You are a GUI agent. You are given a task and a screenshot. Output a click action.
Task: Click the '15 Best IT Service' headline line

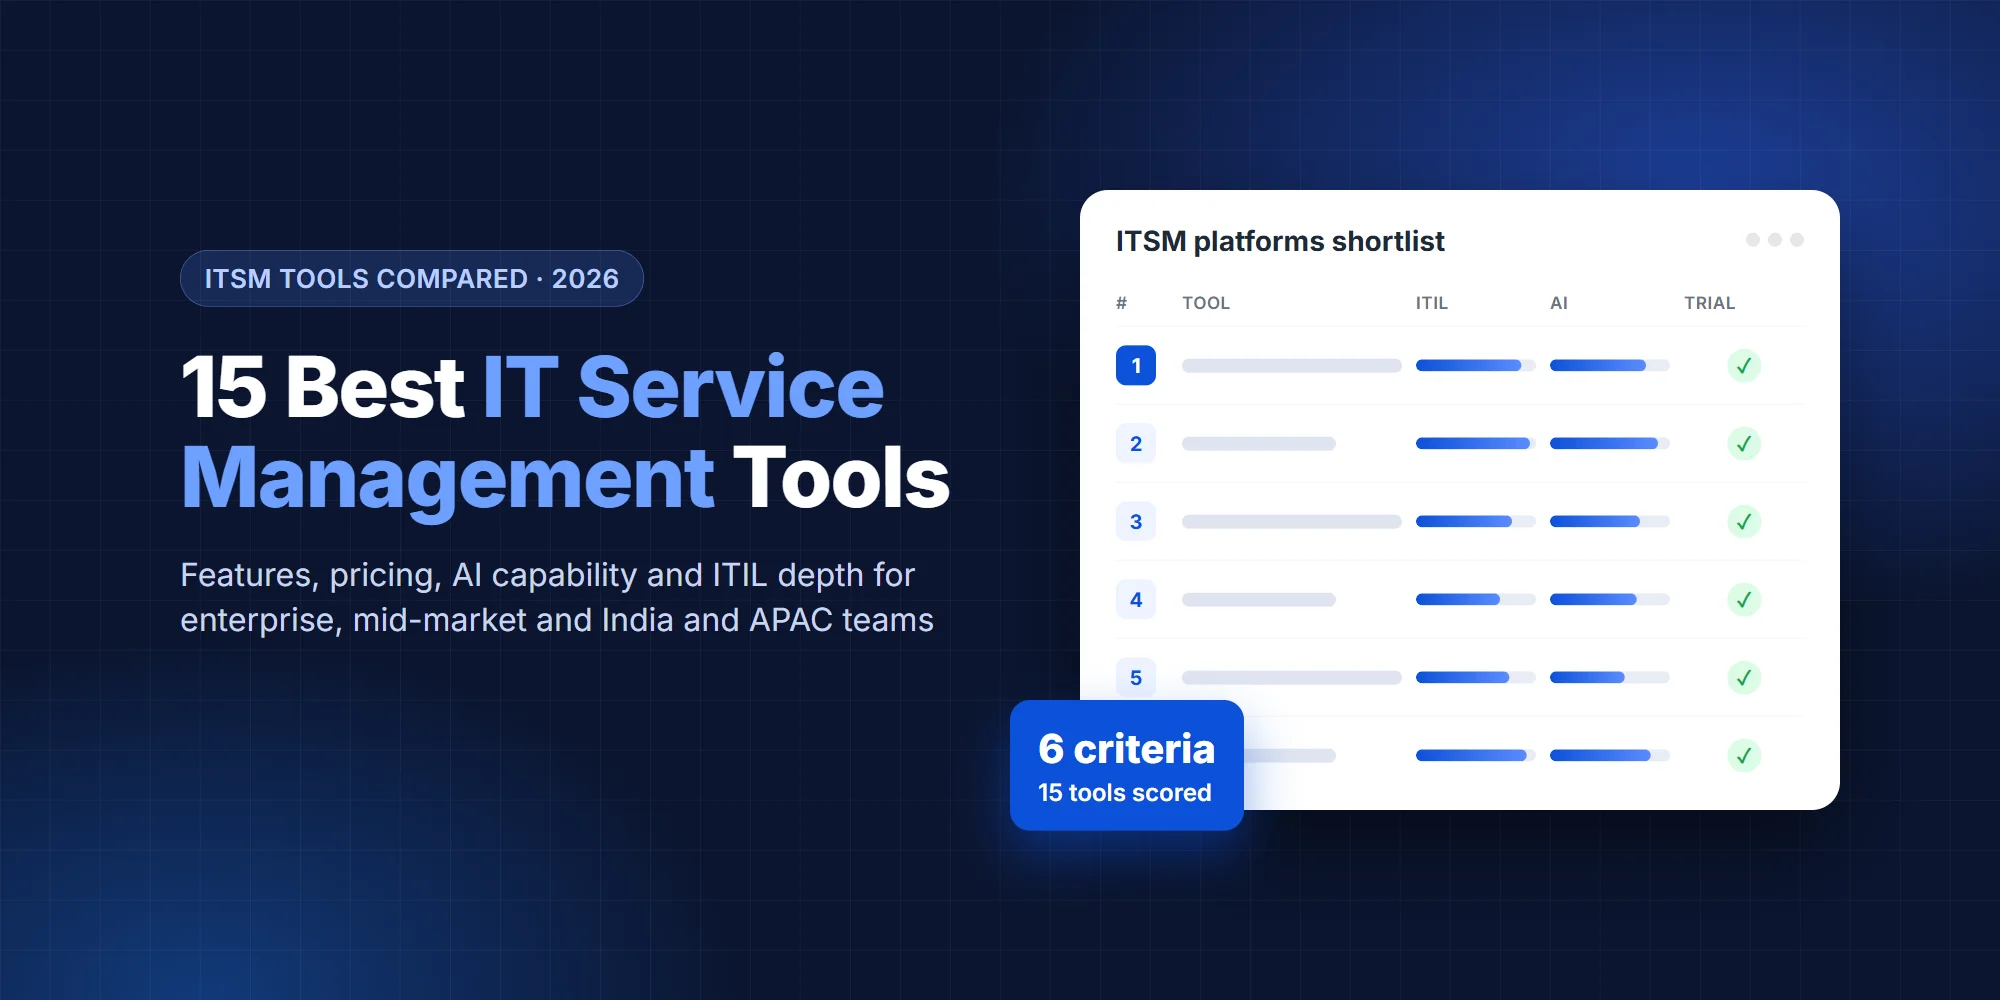coord(533,388)
